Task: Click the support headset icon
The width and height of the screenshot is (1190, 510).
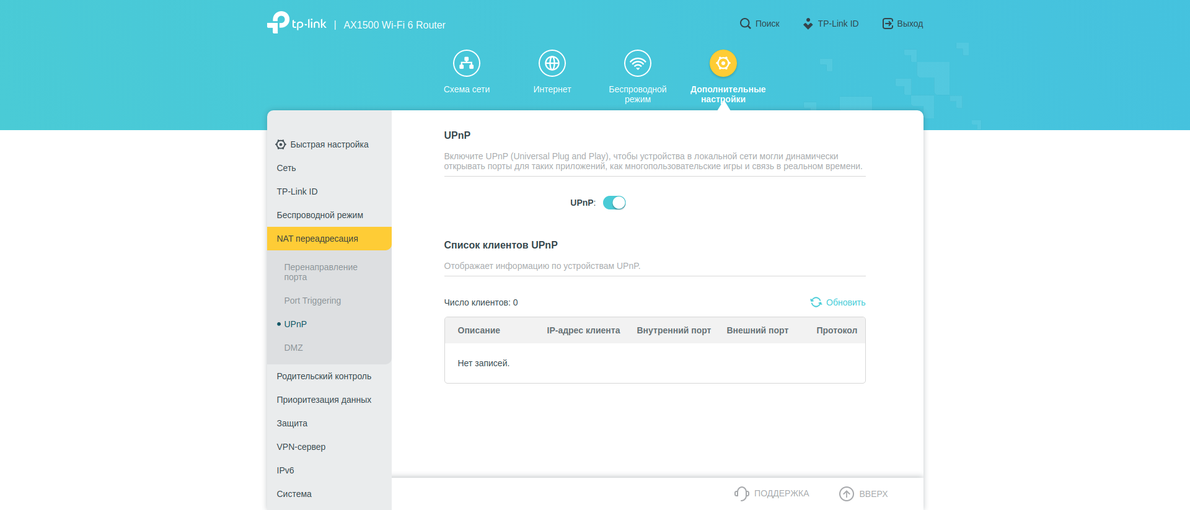Action: click(x=741, y=493)
